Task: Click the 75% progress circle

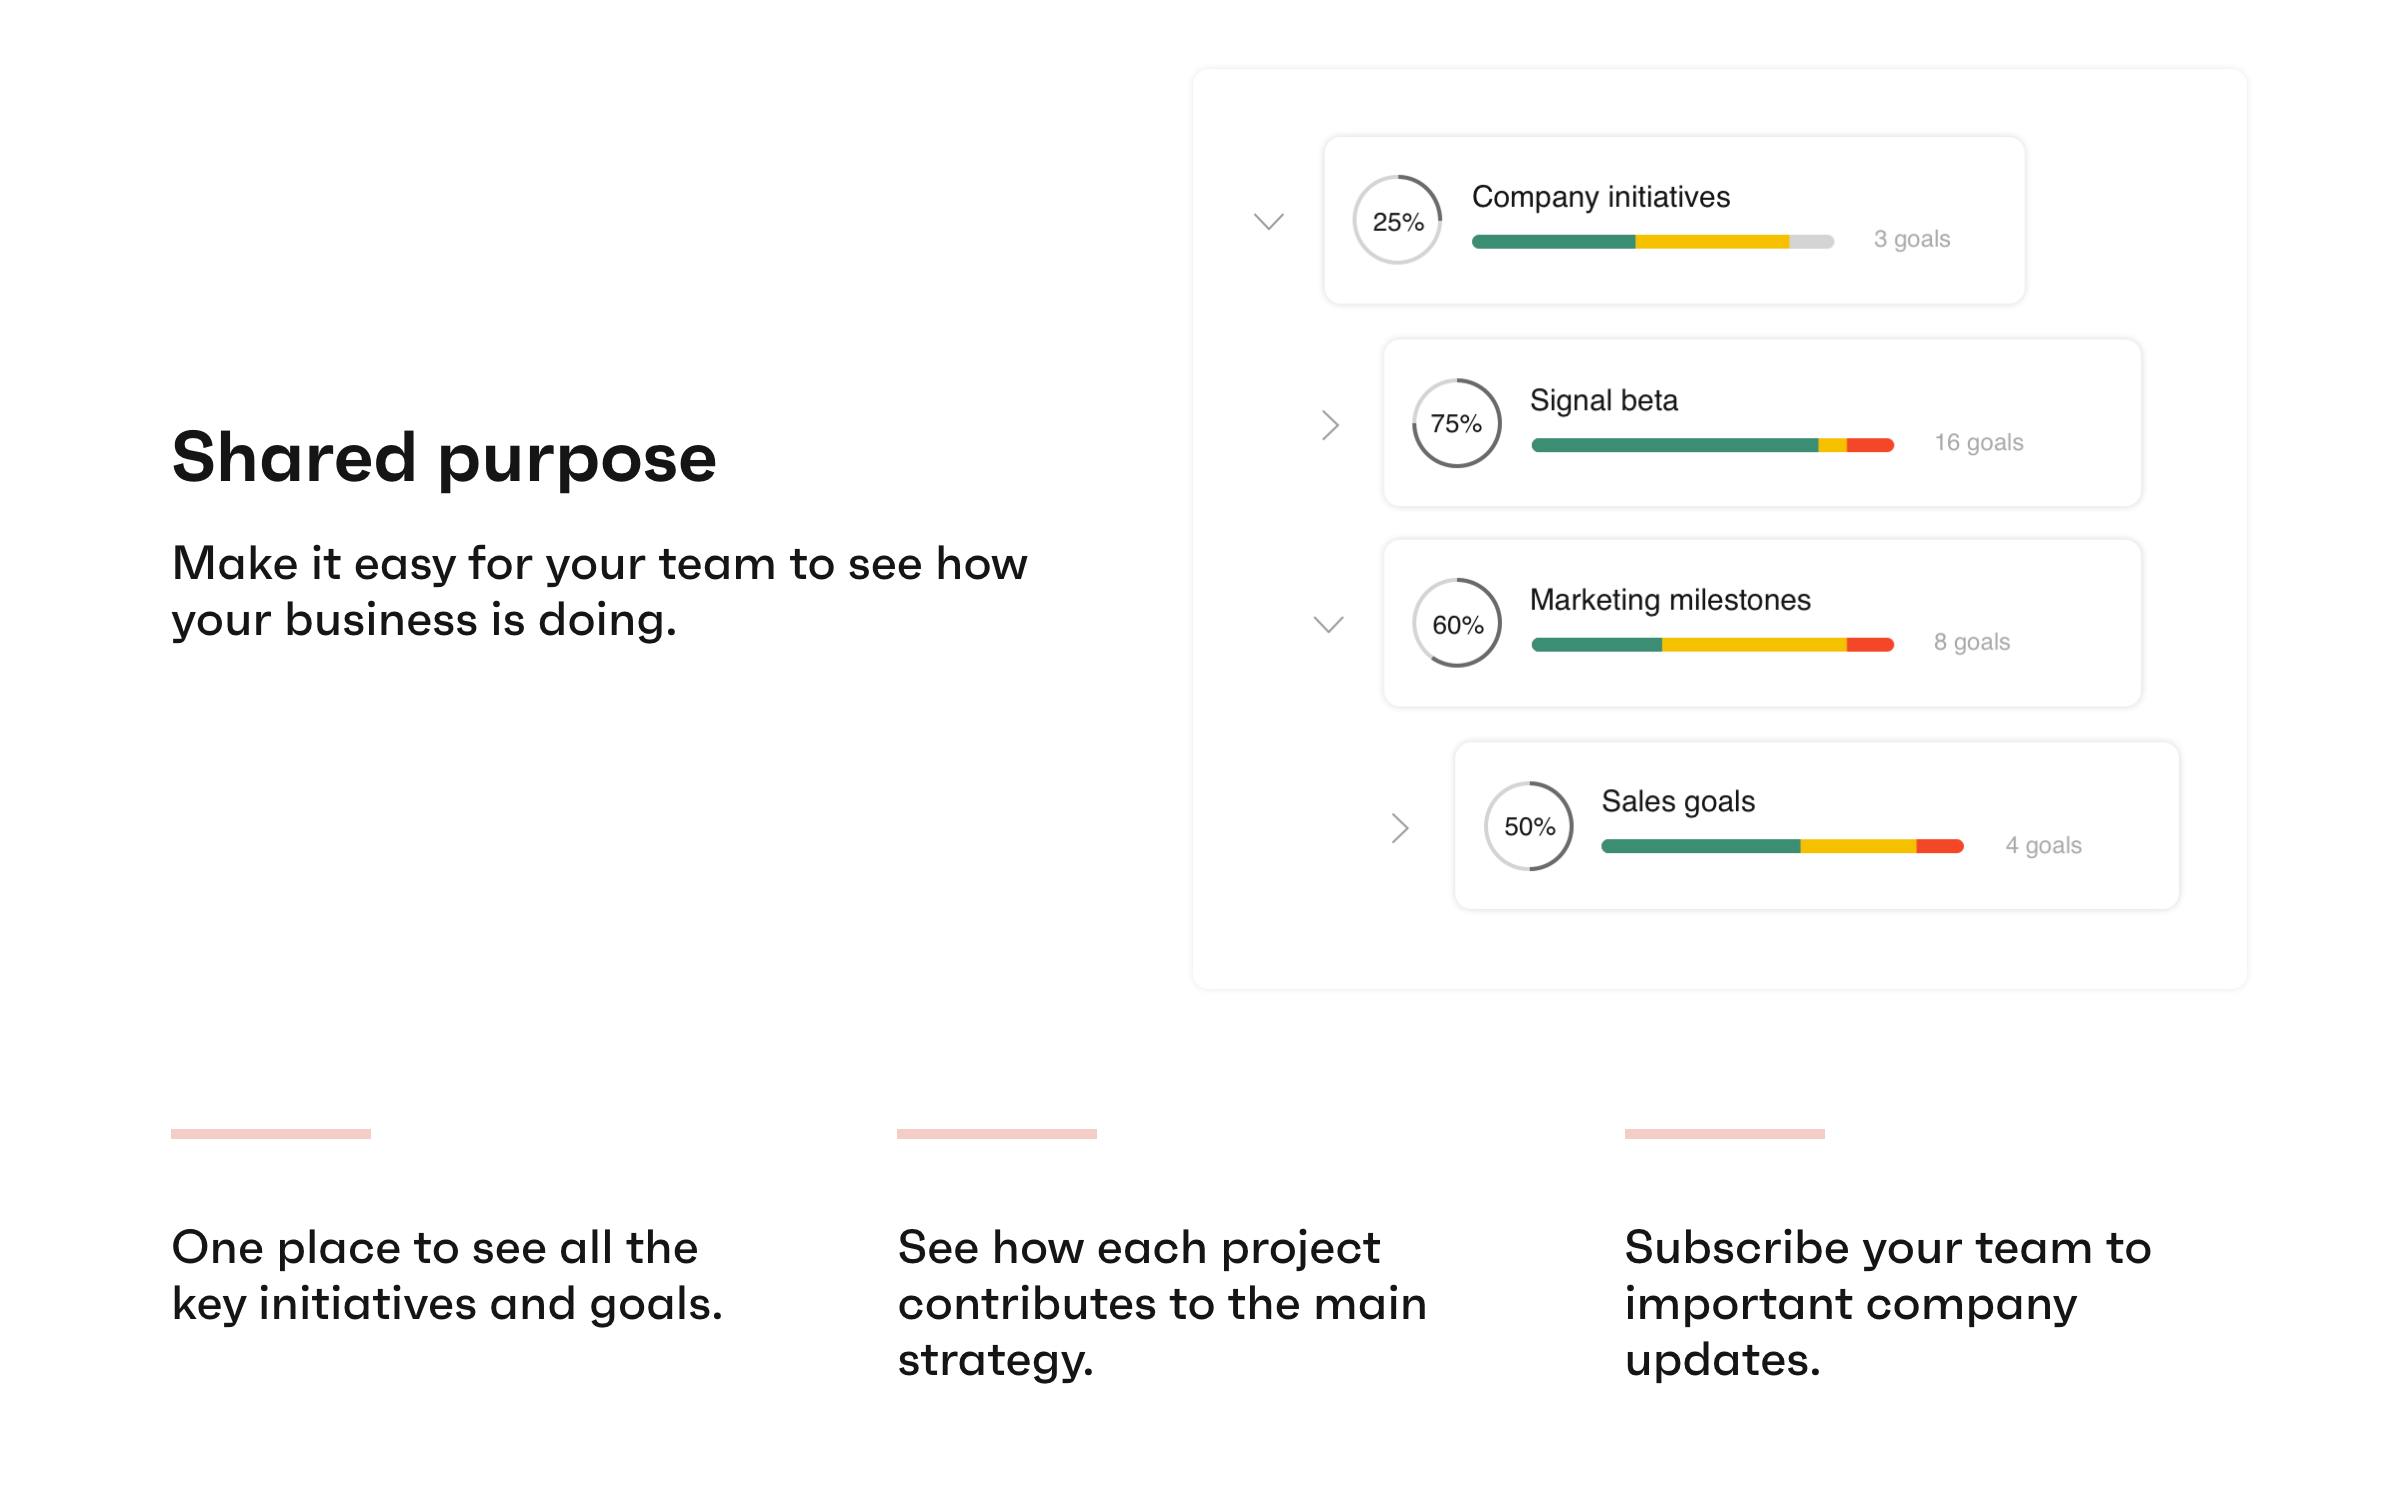Action: point(1456,423)
